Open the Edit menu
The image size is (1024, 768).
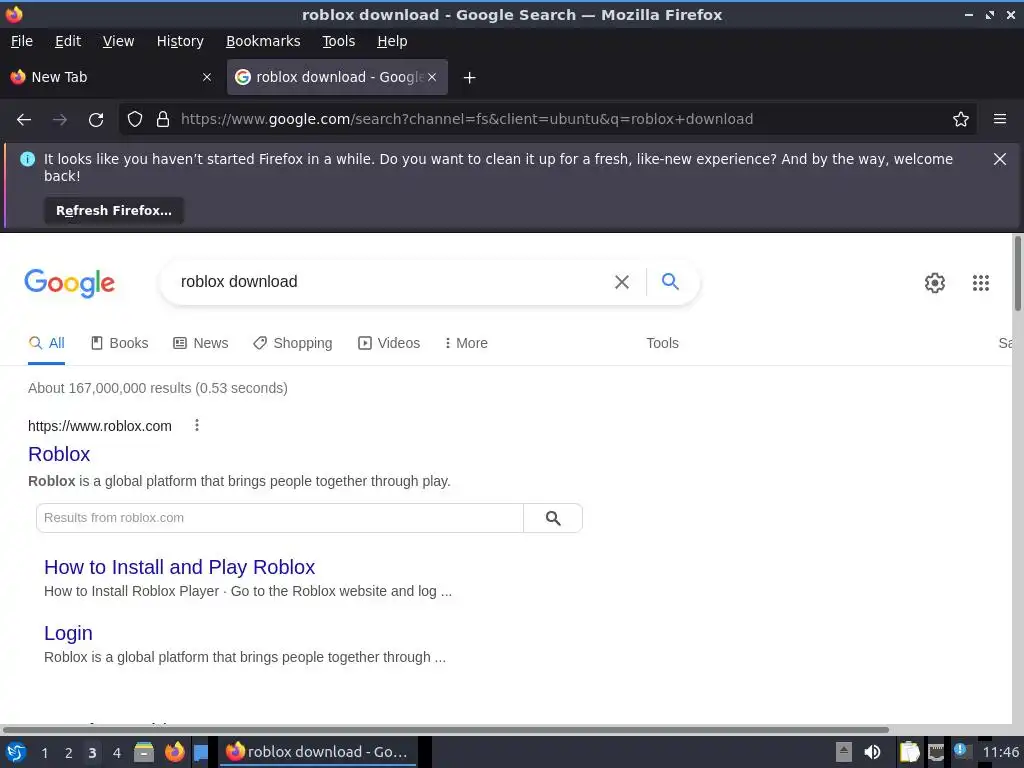point(68,41)
